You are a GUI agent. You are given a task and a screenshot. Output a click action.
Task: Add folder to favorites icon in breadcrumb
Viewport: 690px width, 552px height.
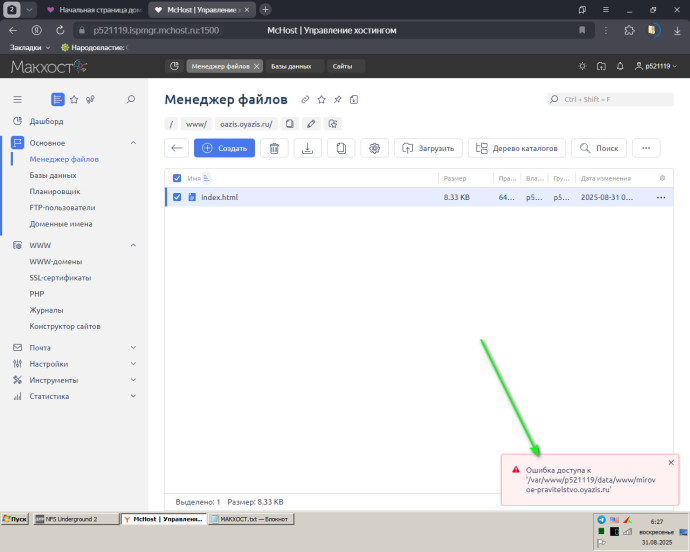click(x=333, y=124)
